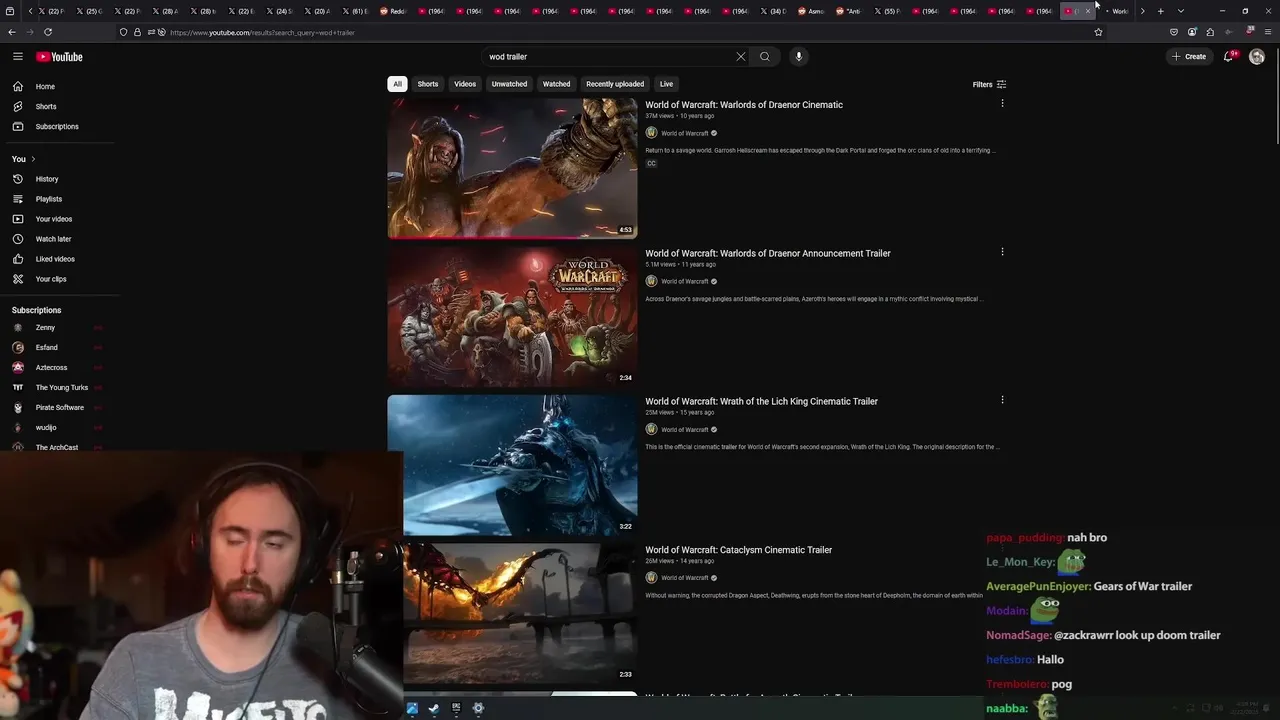The image size is (1280, 720).
Task: Click the magnifier search button
Action: coord(765,57)
